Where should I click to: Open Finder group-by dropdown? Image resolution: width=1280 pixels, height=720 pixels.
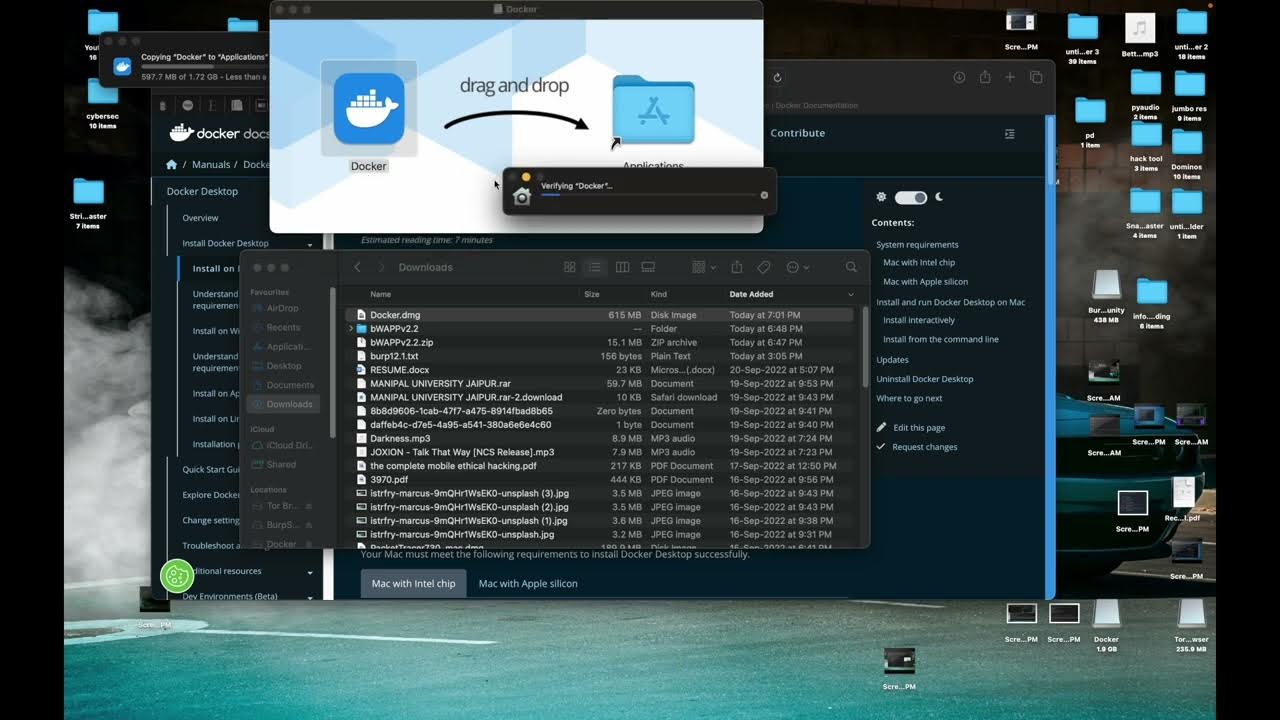coord(704,267)
